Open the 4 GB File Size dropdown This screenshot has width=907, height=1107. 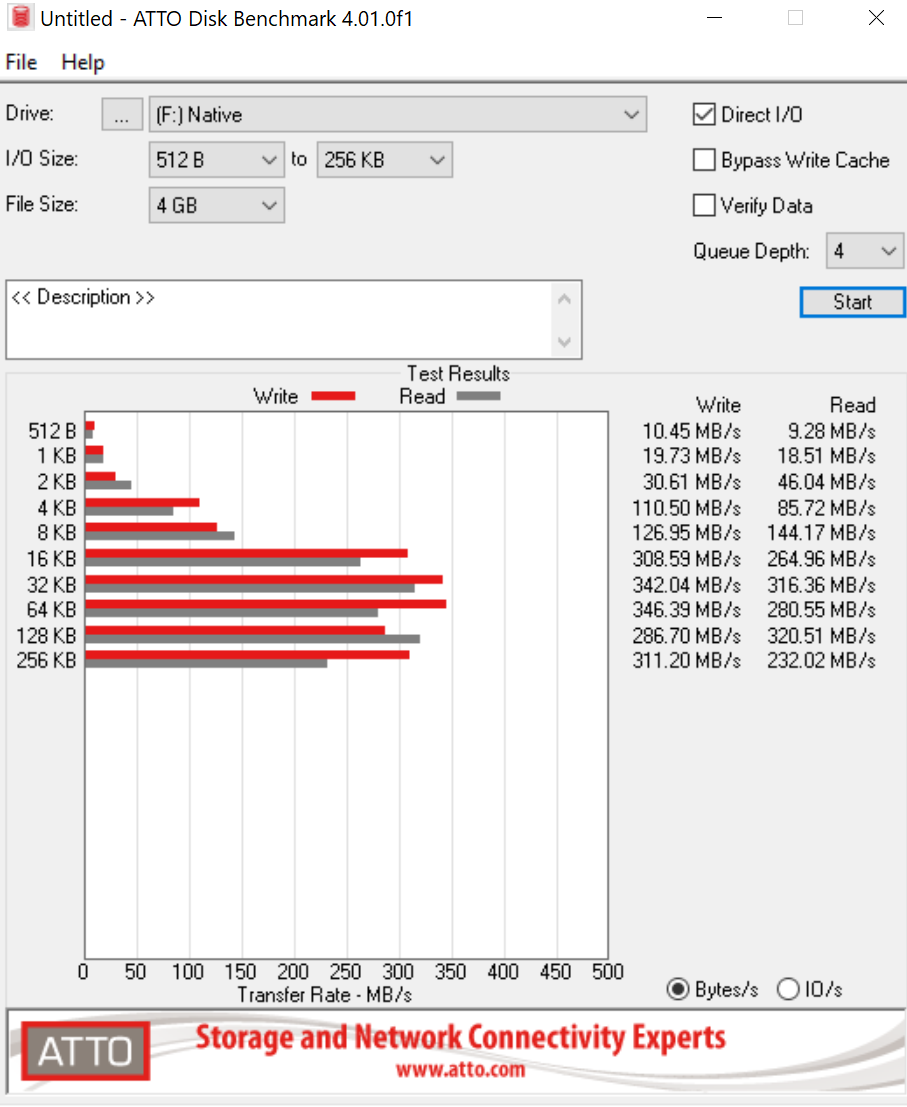216,205
